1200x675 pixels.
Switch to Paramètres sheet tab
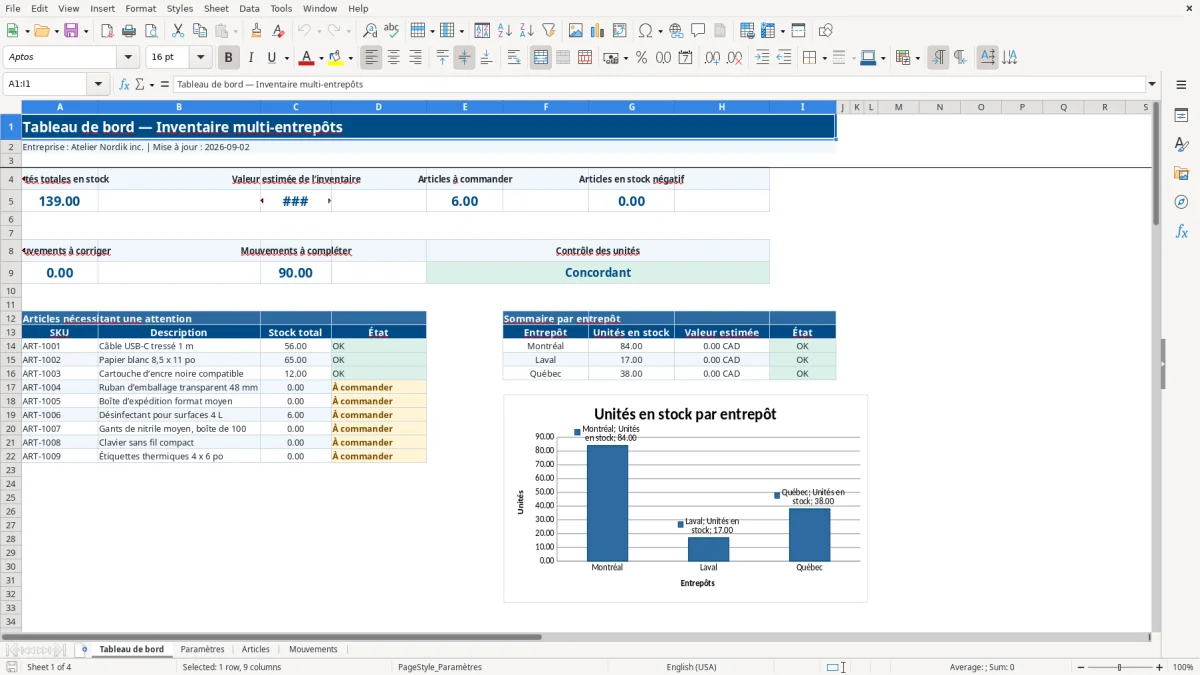tap(202, 649)
